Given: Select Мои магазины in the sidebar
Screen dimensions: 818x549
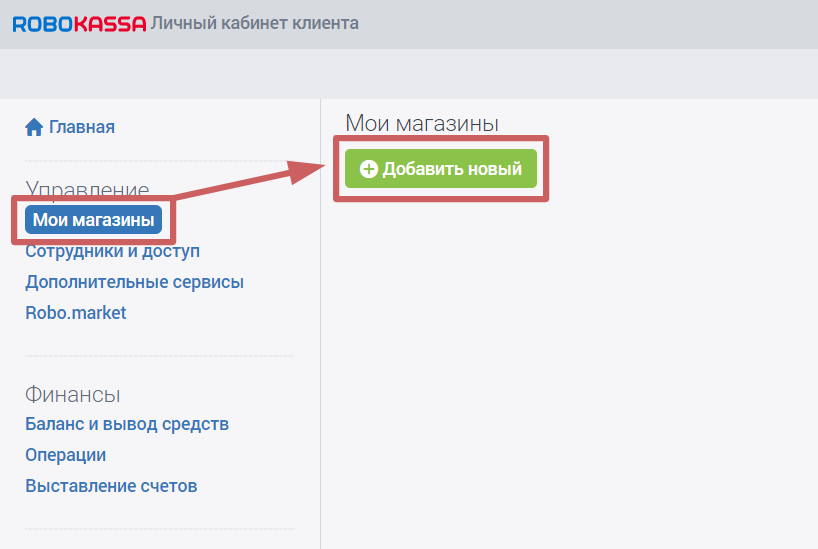Looking at the screenshot, I should tap(93, 220).
